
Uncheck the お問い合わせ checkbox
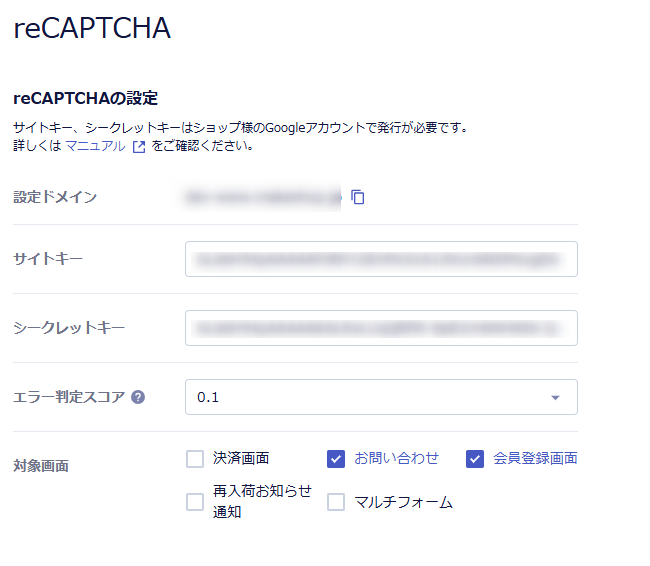tap(336, 459)
